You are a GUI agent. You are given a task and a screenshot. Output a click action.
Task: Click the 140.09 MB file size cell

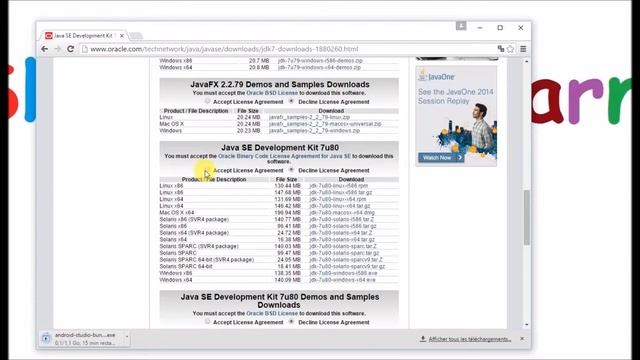click(287, 280)
